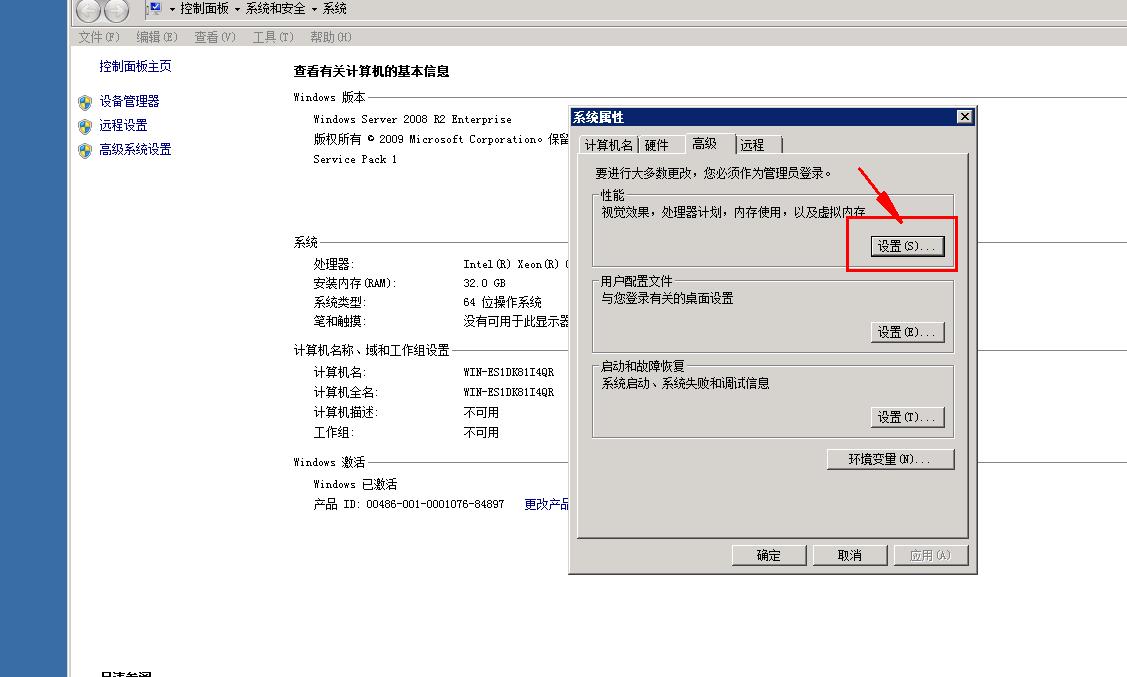
Task: Click the back navigation arrow icon
Action: pyautogui.click(x=88, y=9)
